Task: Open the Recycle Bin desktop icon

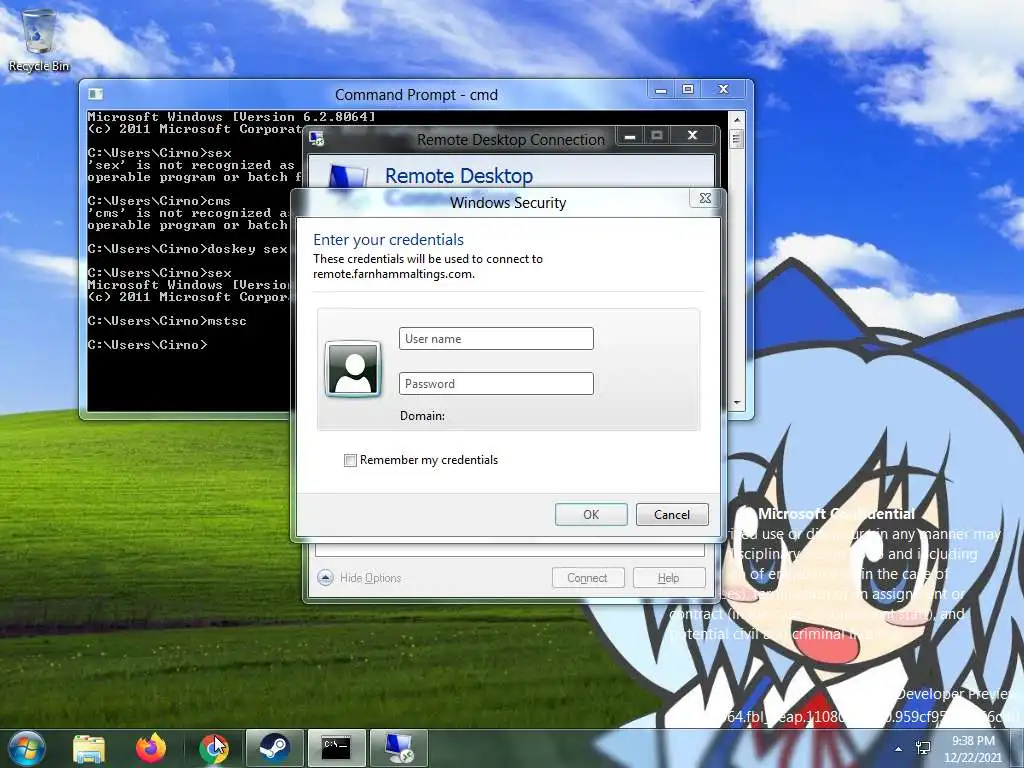Action: [39, 40]
